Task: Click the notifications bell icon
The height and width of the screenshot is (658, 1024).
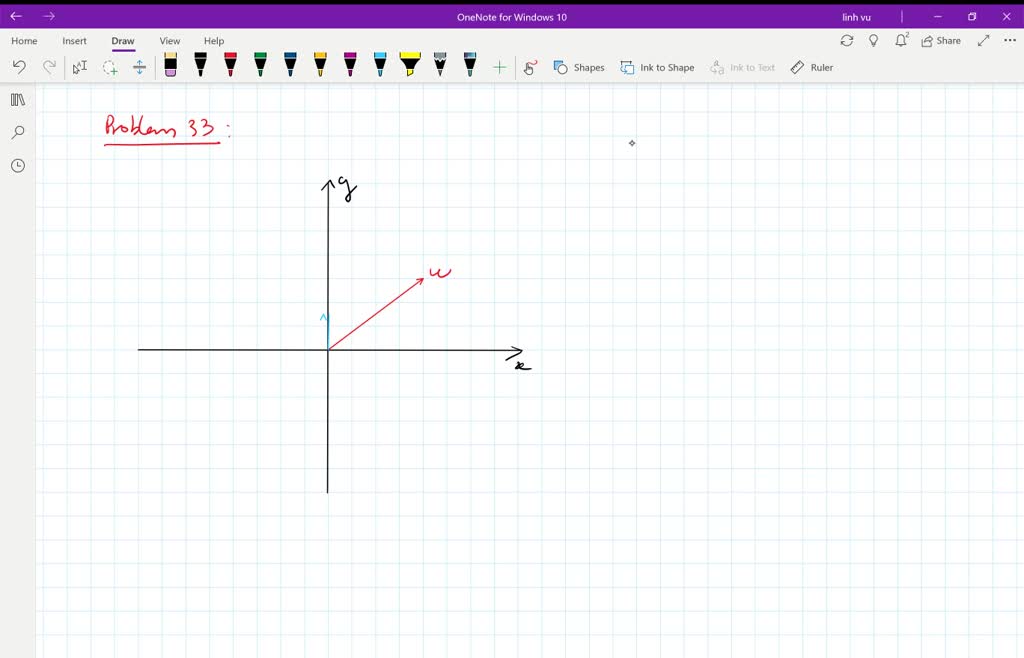Action: [x=900, y=40]
